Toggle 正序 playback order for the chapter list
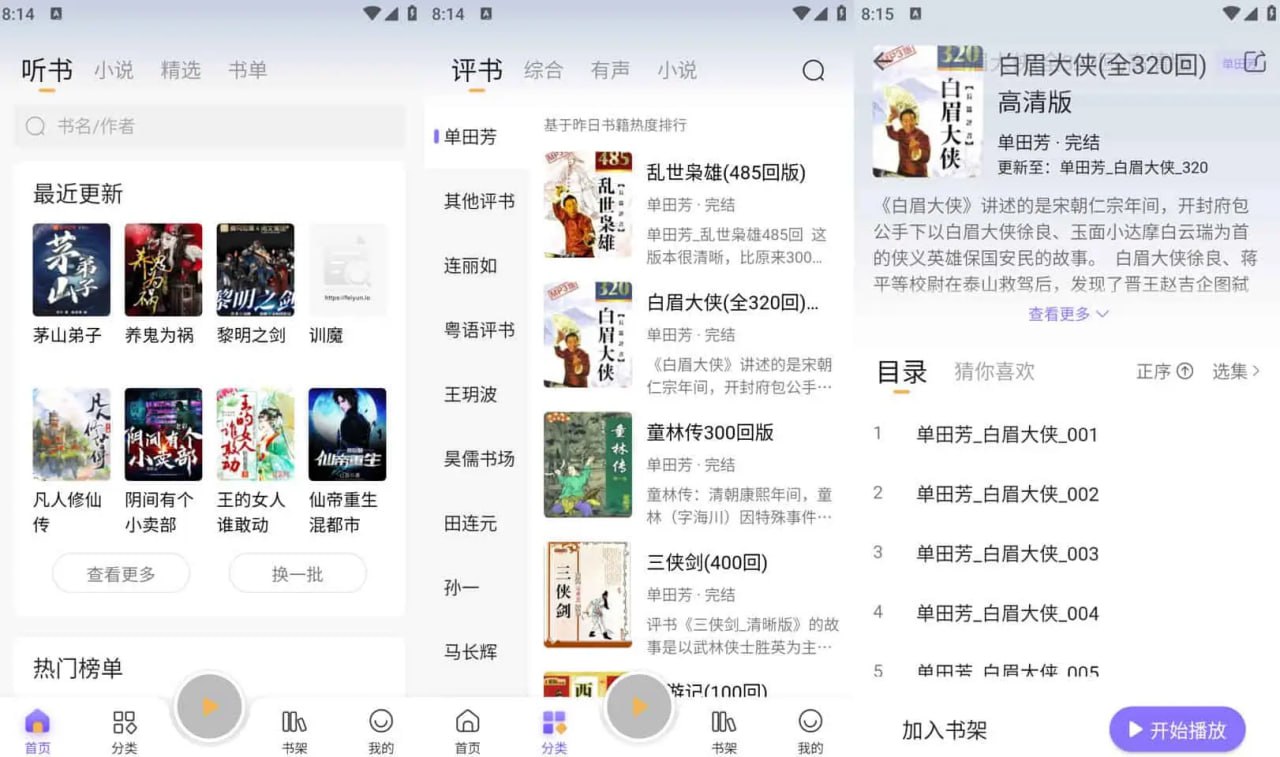 pyautogui.click(x=1164, y=371)
